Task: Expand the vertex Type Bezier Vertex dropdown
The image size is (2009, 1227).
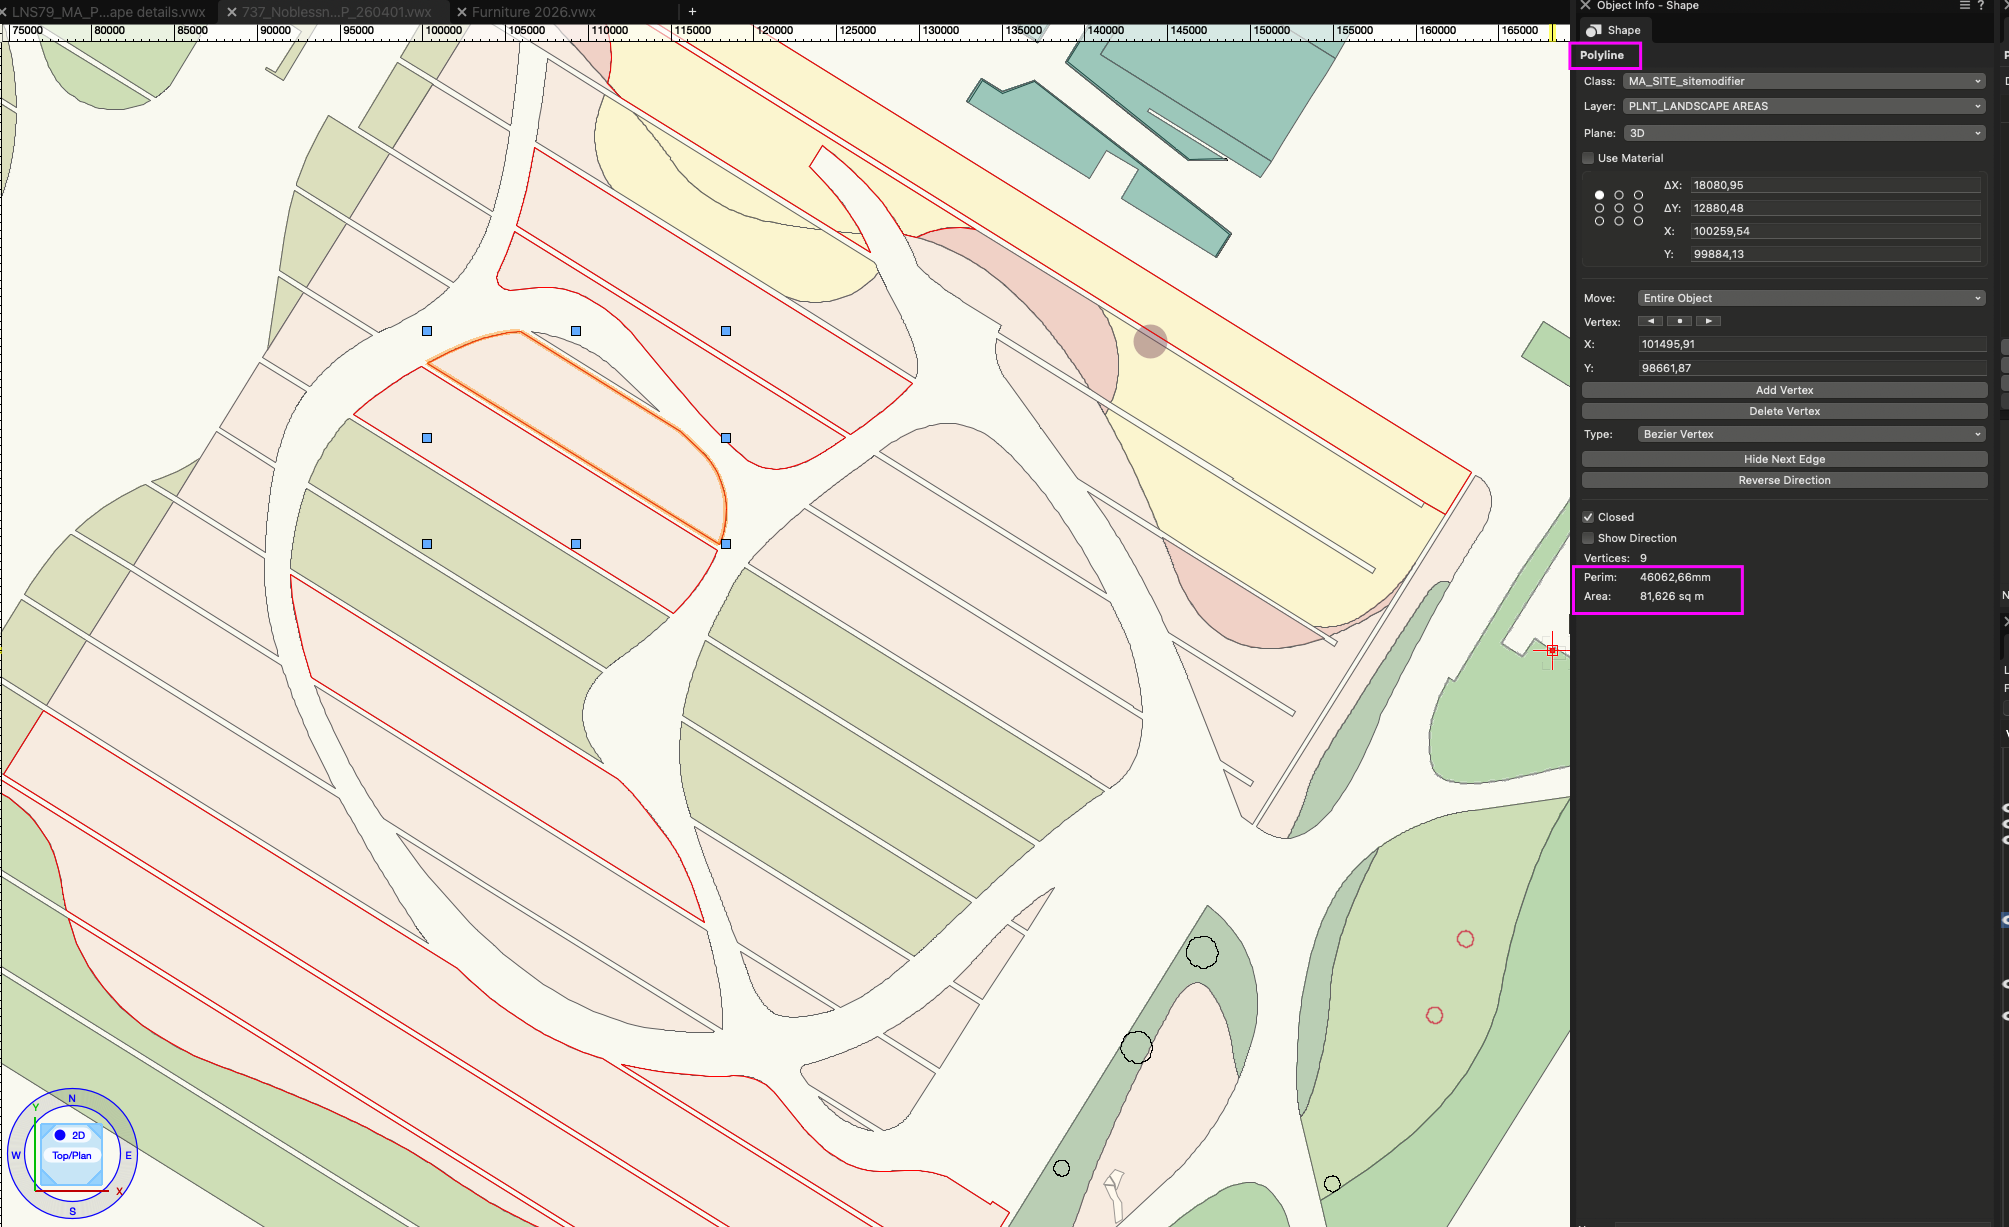Action: coord(1811,434)
